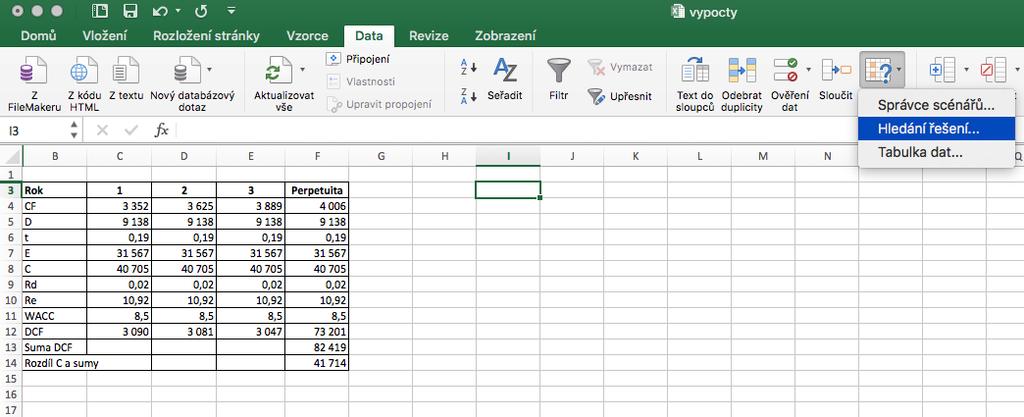This screenshot has width=1024, height=417.
Task: Select column F header
Action: coord(317,156)
